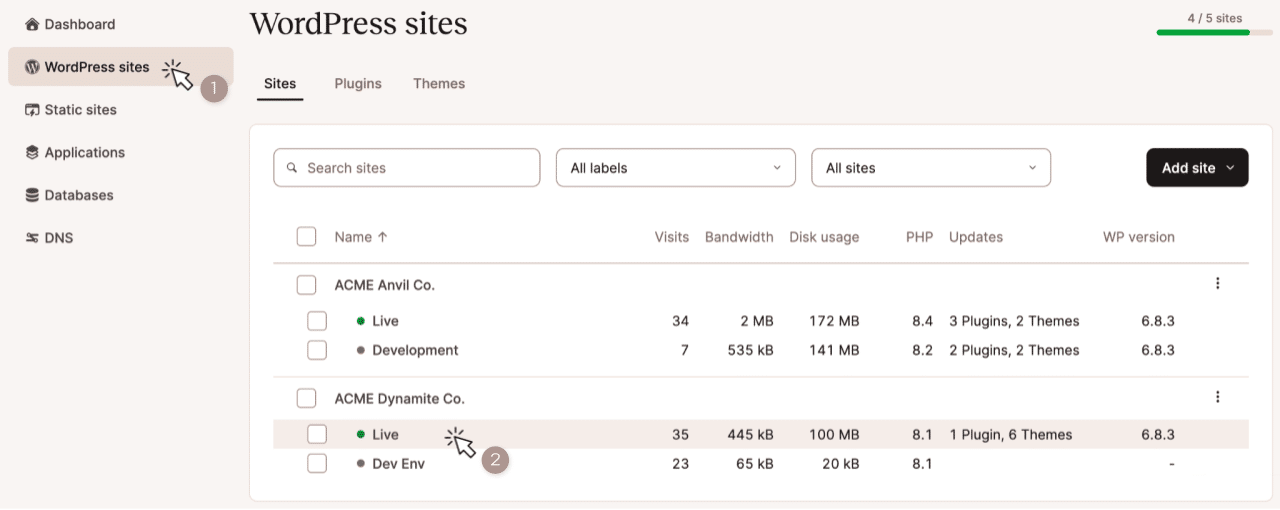Select the ACME Dynamite Co. Dev Env checkbox

(x=317, y=464)
